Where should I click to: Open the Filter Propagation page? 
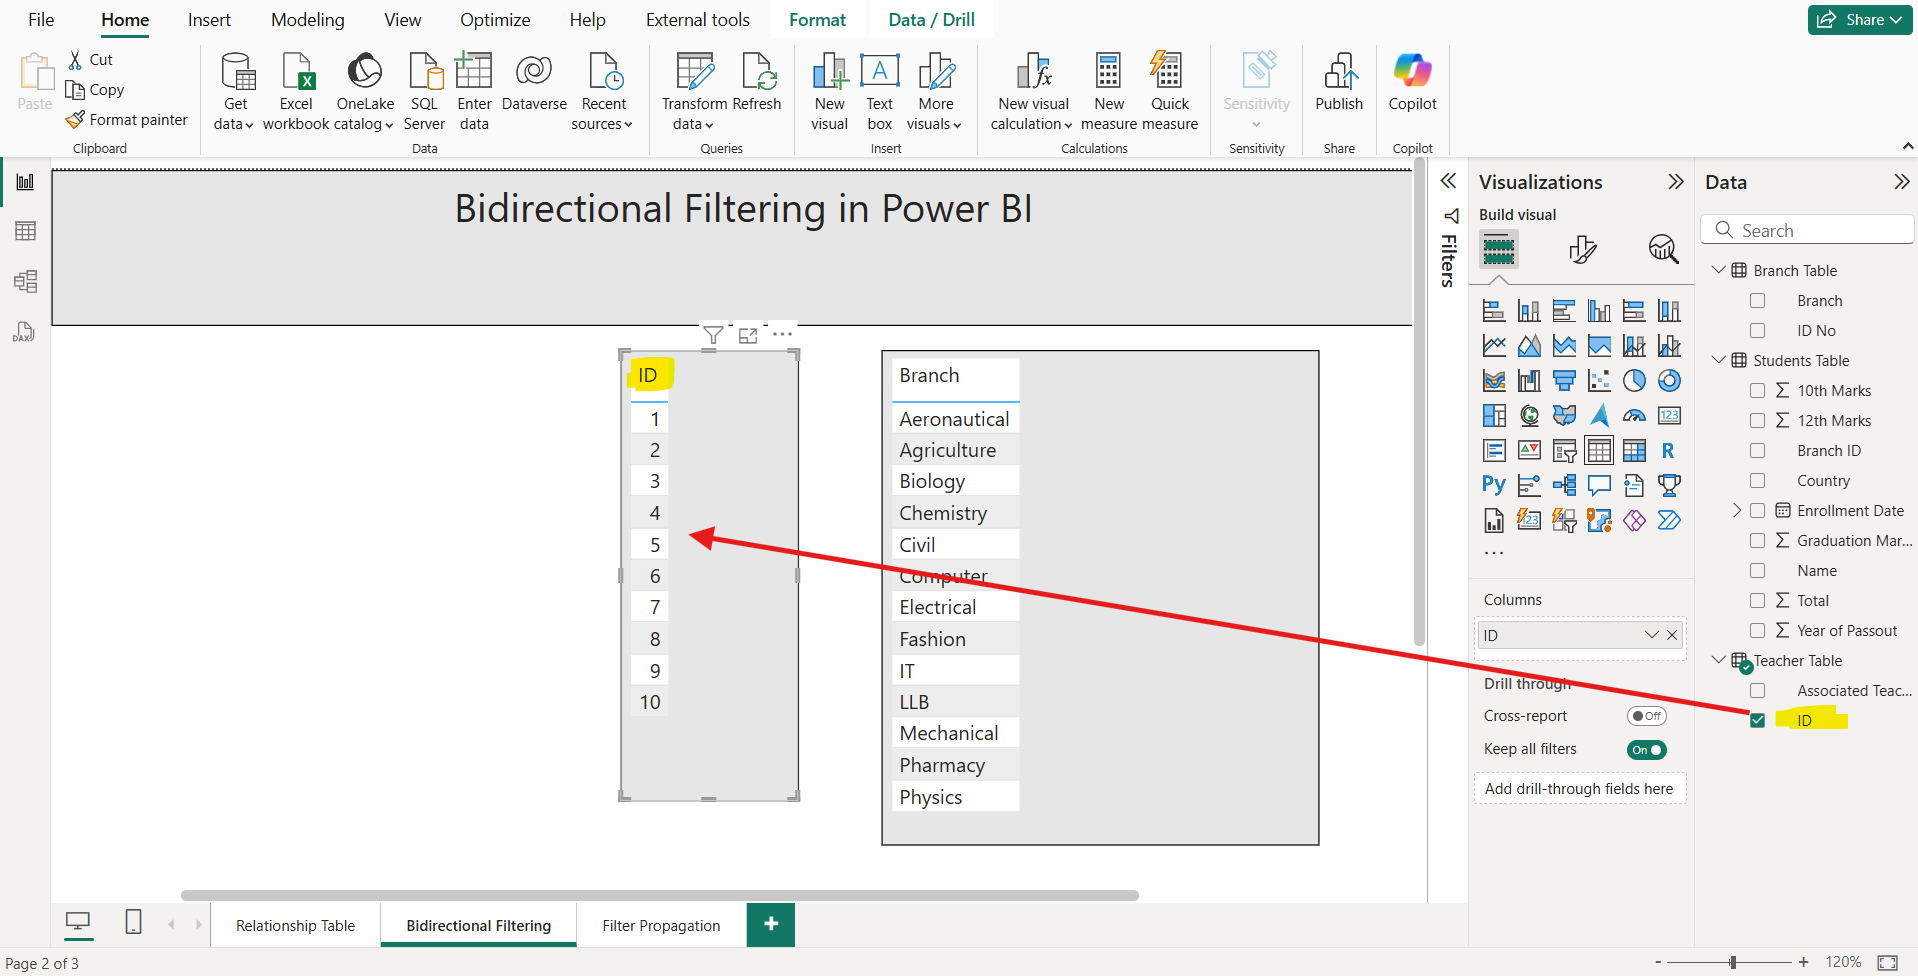[661, 925]
